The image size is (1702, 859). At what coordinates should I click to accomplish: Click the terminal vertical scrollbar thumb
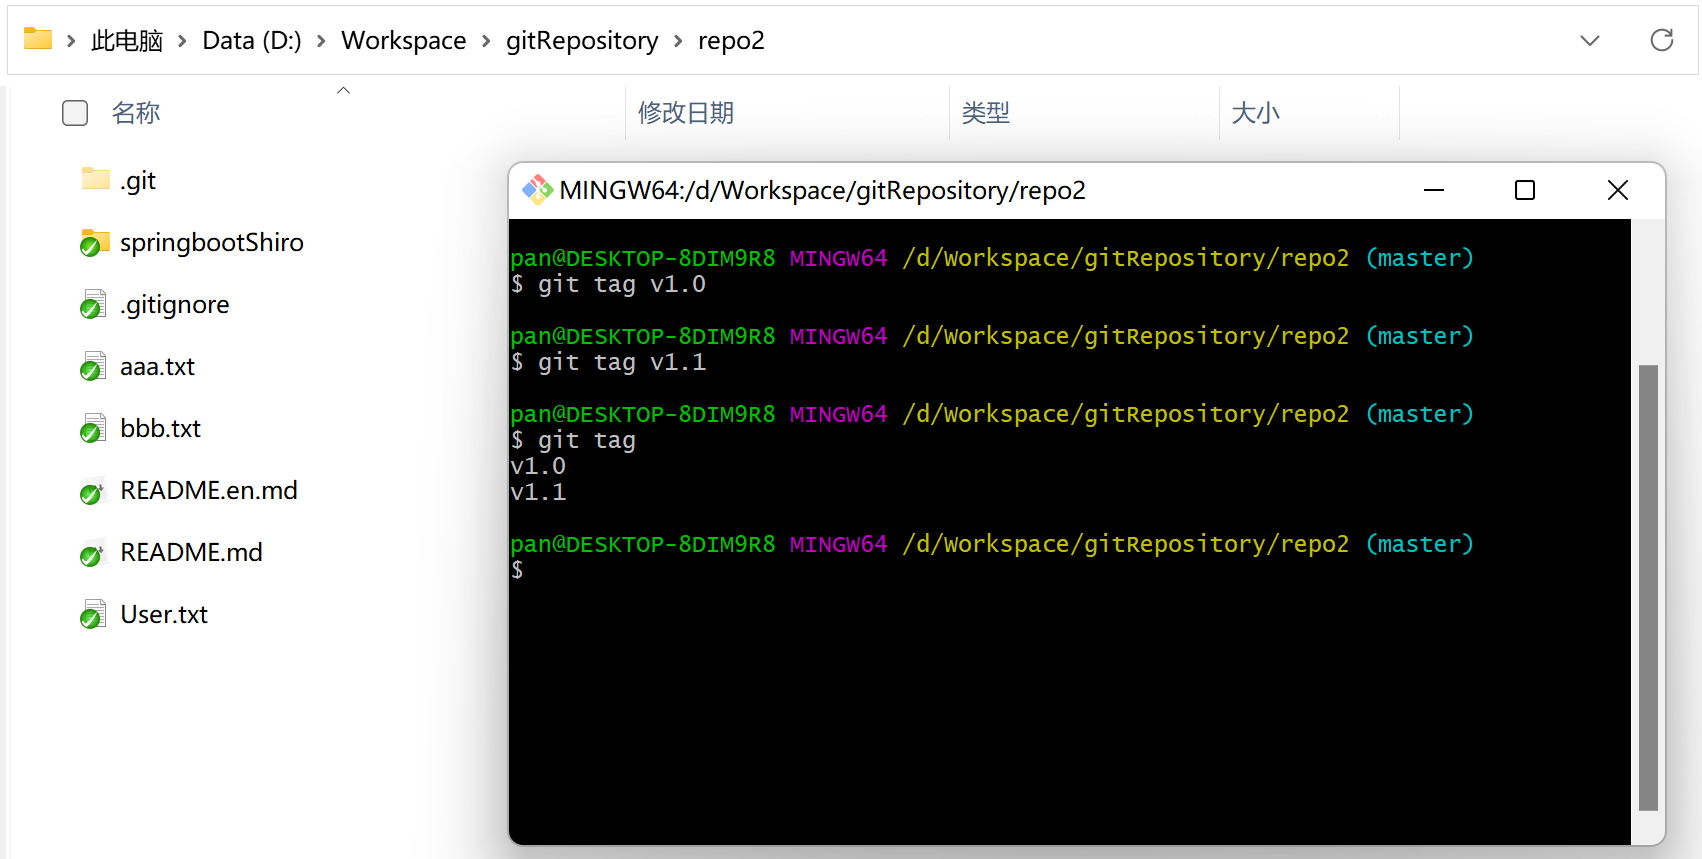(x=1648, y=587)
